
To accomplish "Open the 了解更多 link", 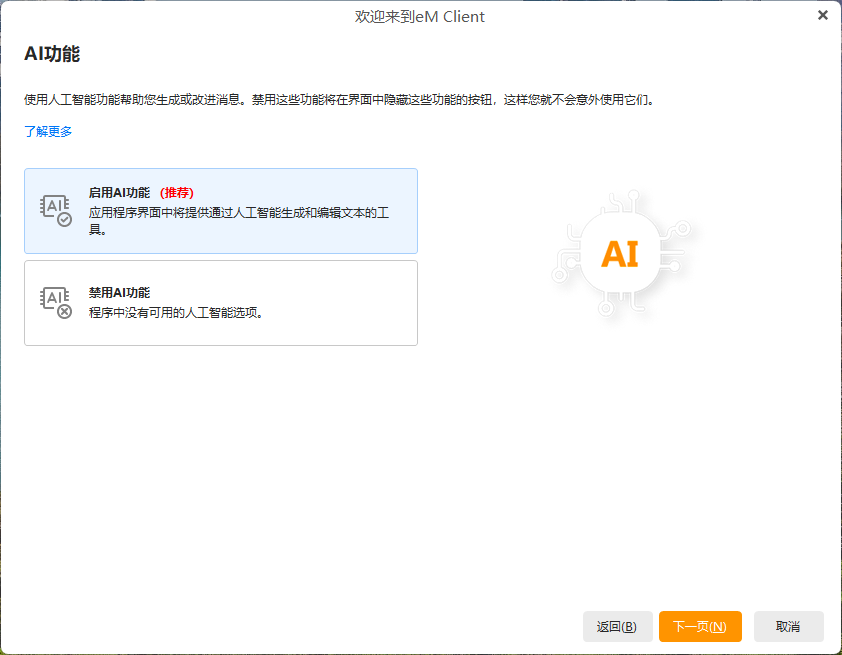I will click(48, 132).
